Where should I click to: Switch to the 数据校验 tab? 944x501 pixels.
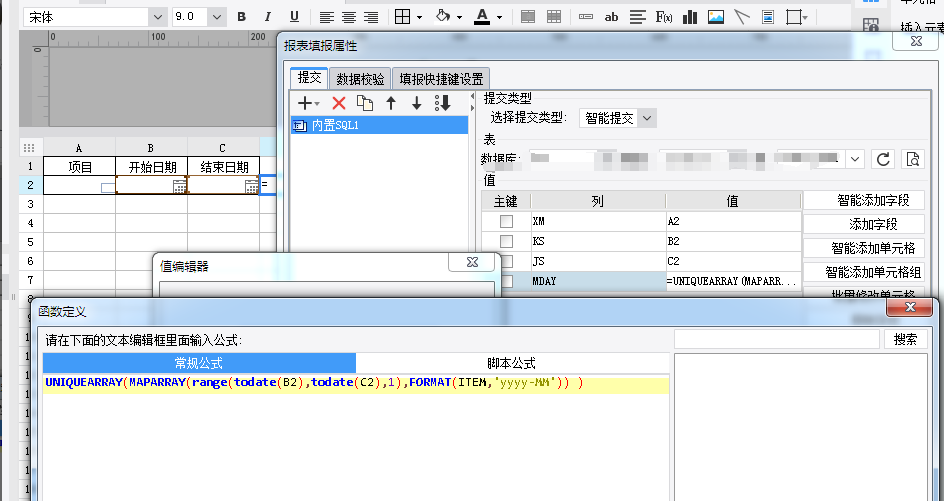360,79
